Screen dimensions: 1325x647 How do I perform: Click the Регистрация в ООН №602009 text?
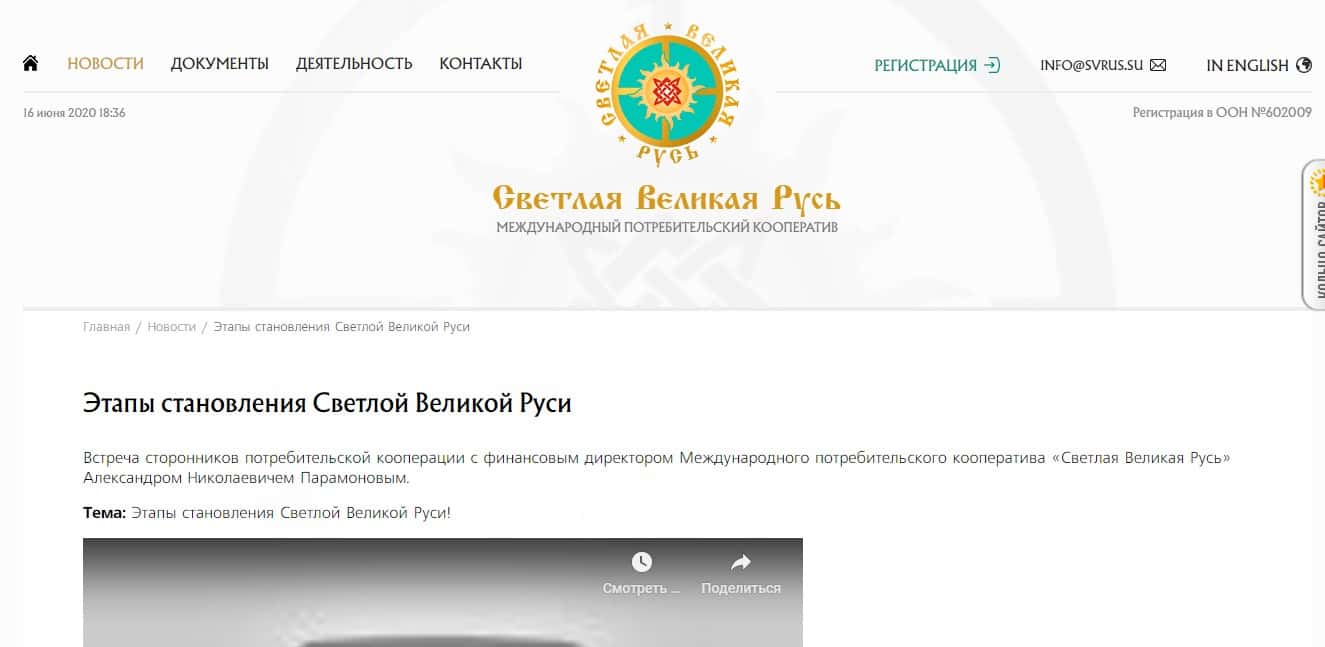pos(1222,113)
